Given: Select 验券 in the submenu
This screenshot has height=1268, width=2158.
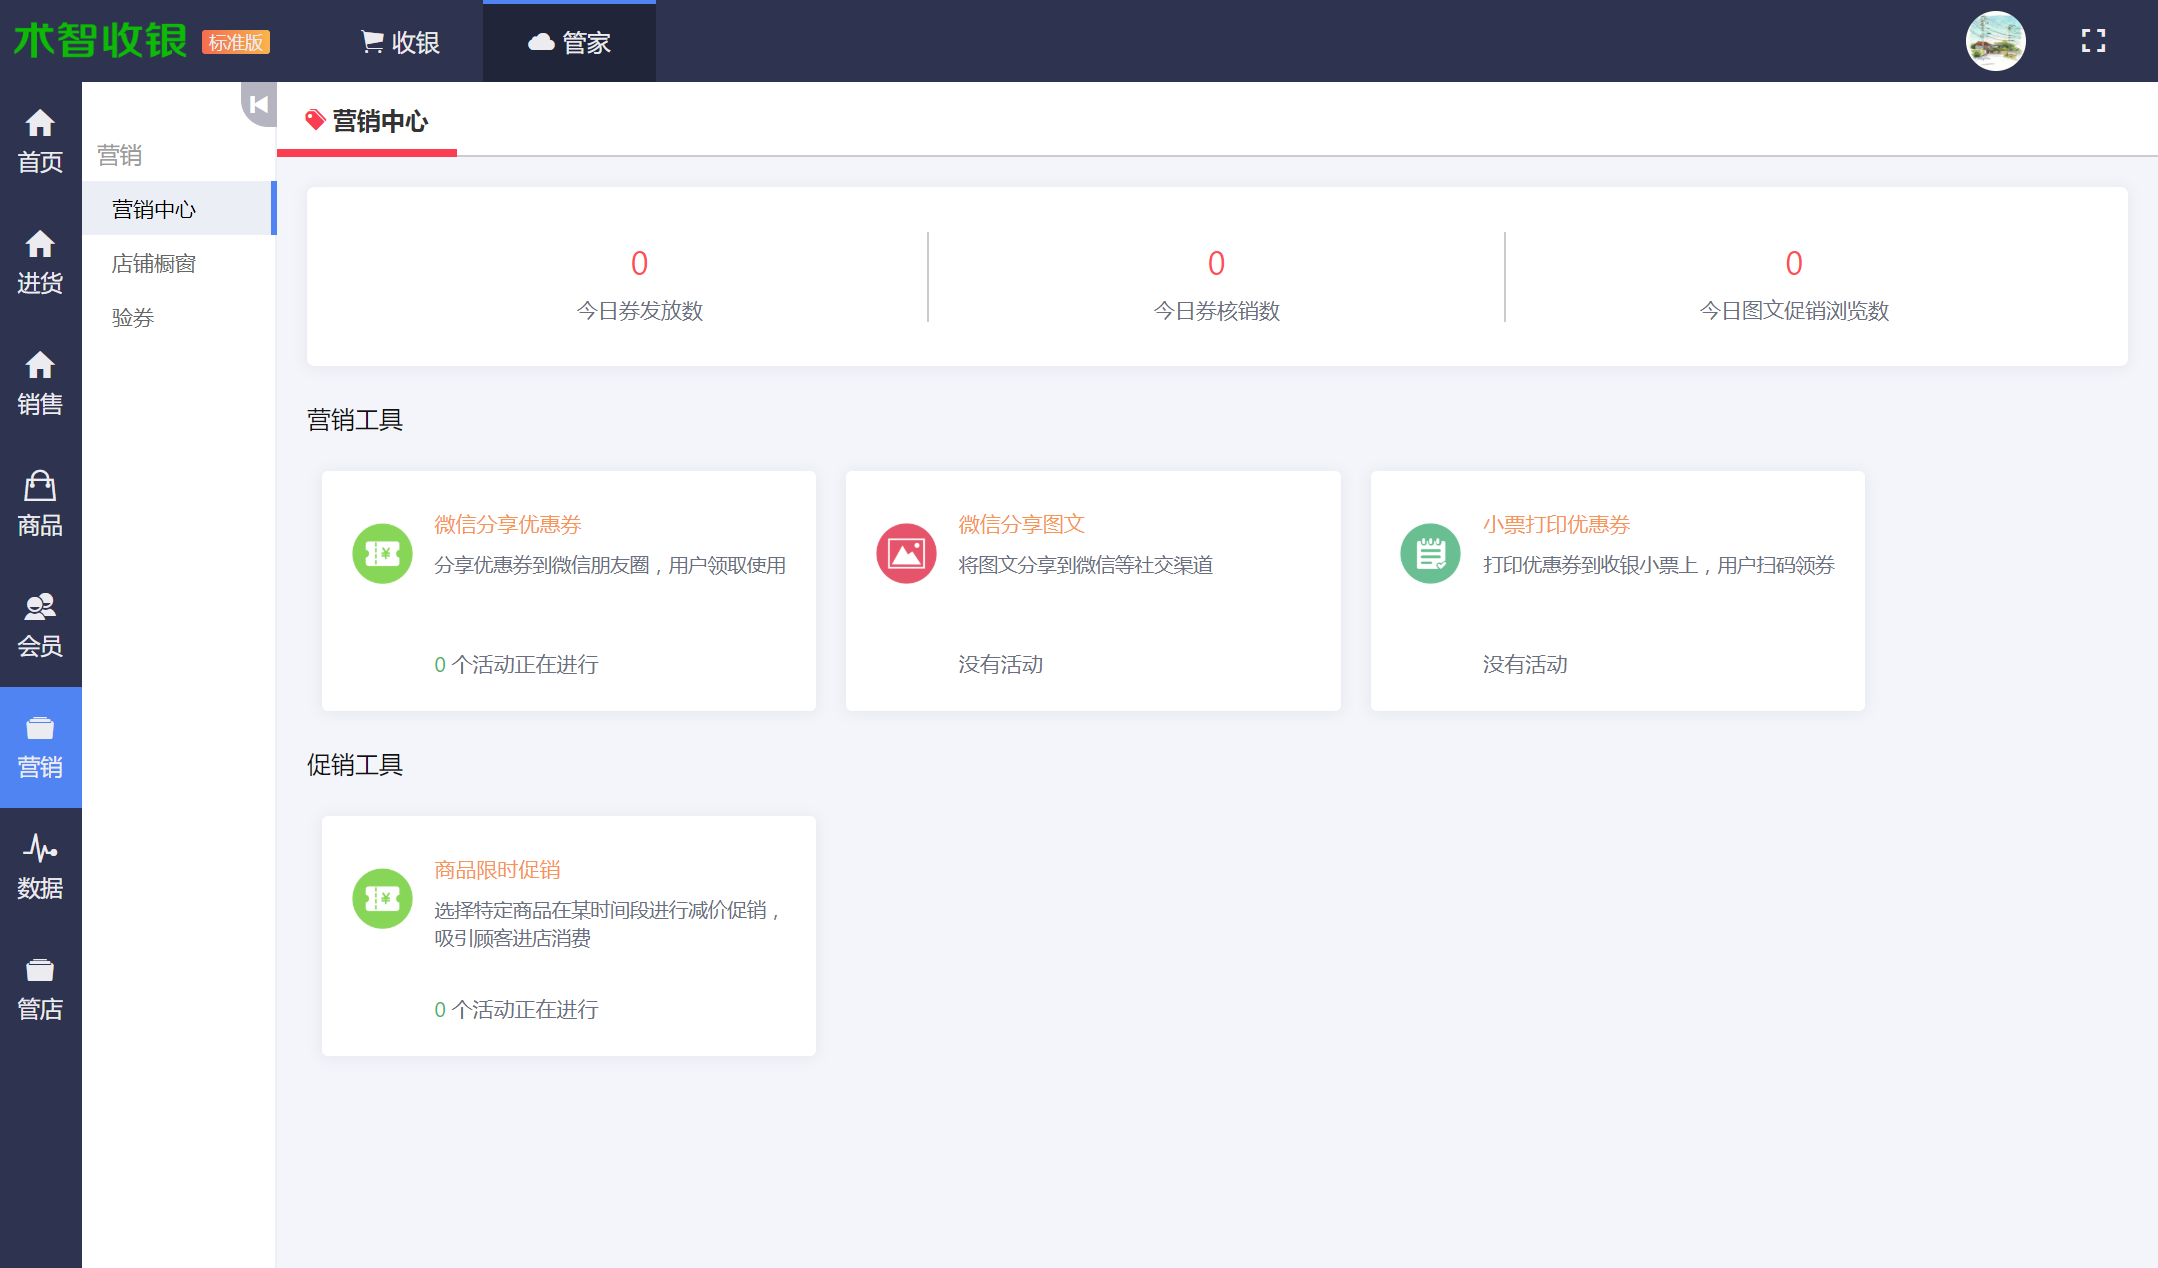Looking at the screenshot, I should tap(179, 317).
